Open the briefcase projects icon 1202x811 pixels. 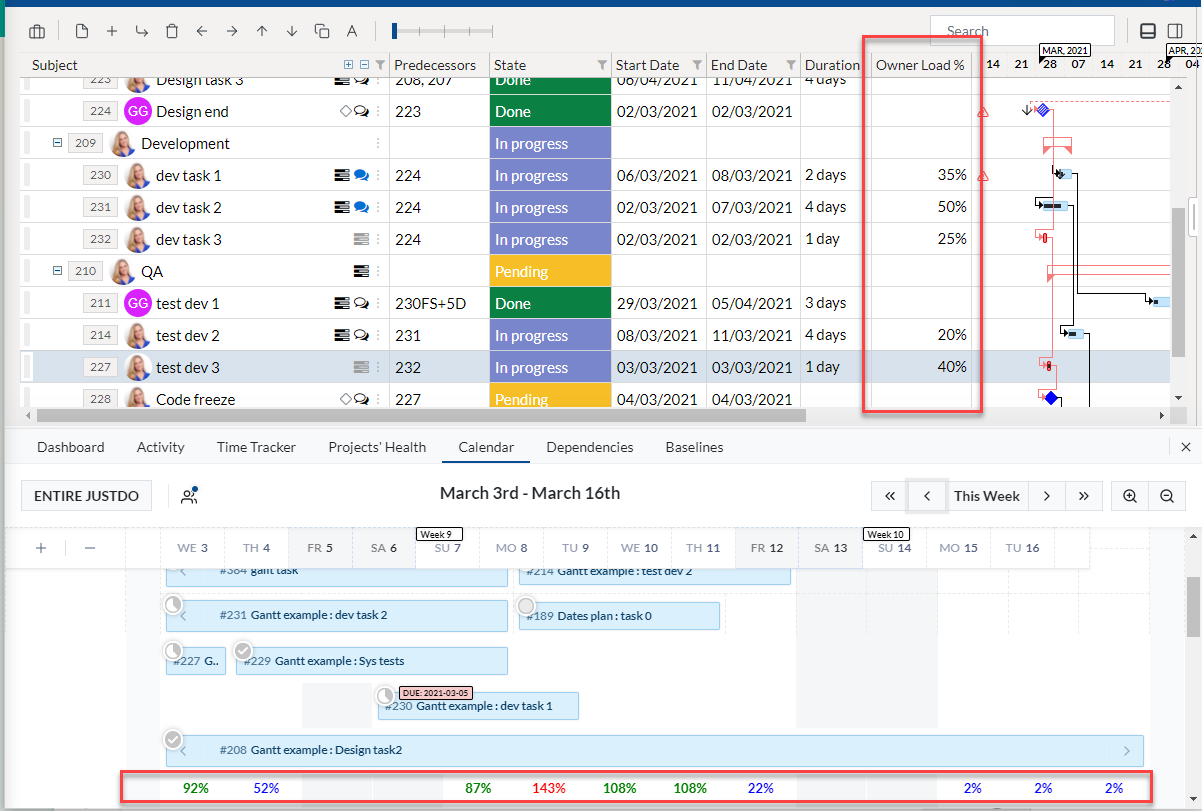point(37,31)
